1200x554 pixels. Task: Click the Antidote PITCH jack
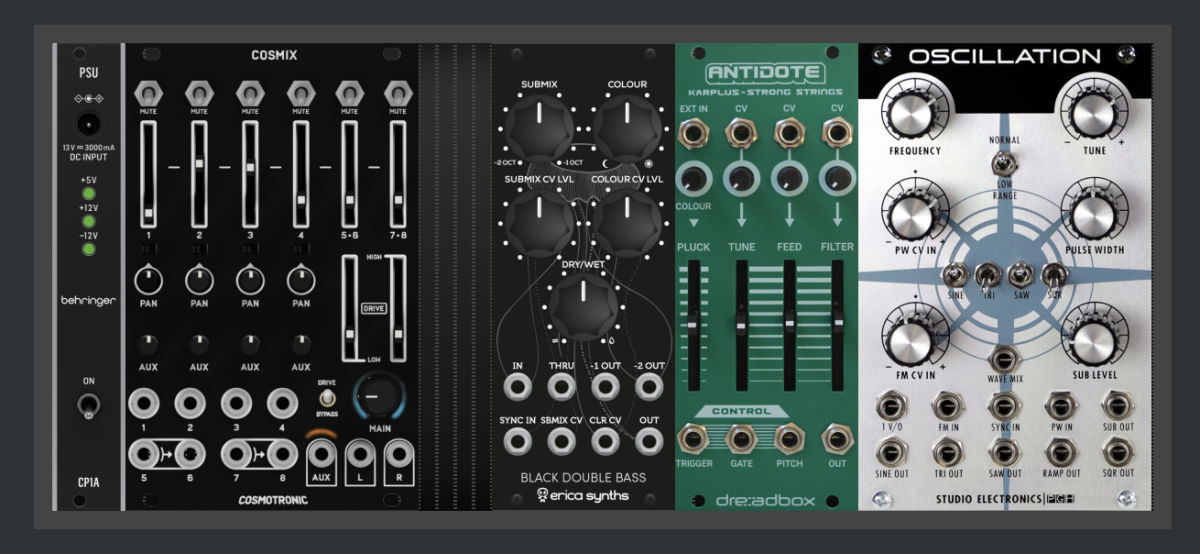(789, 438)
